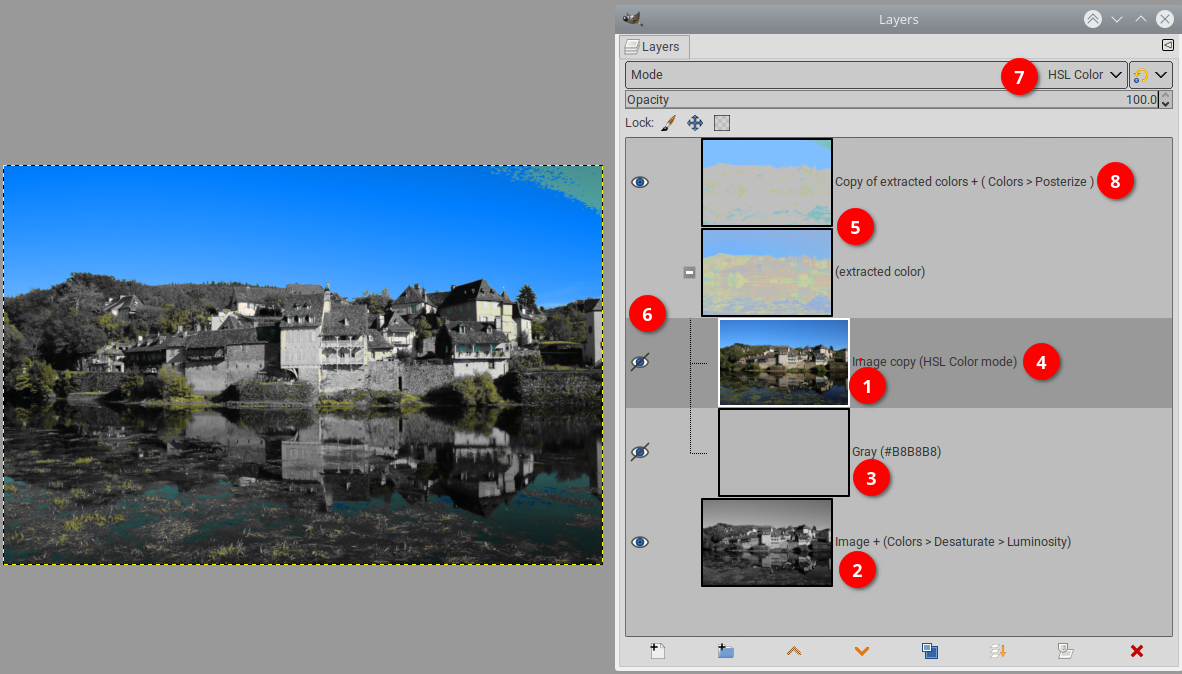Screen dimensions: 1182x674
Task: Duplicate the selected layer
Action: [x=930, y=651]
